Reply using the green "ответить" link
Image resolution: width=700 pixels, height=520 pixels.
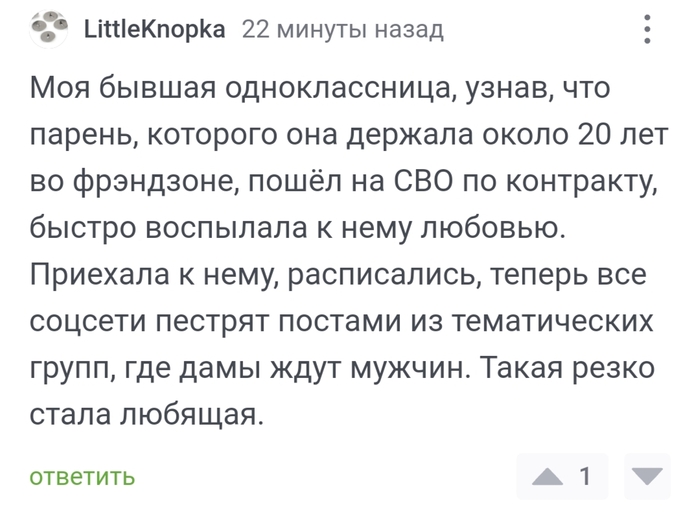point(82,477)
